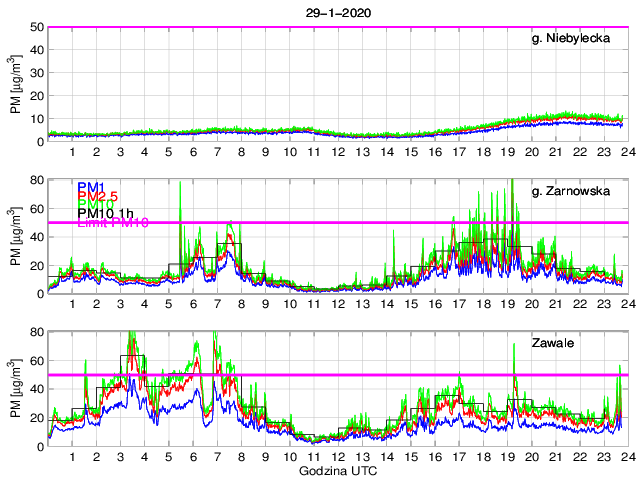Viewport: 640px width, 480px height.
Task: Click the 50 y-axis tick in top plot
Action: [38, 27]
